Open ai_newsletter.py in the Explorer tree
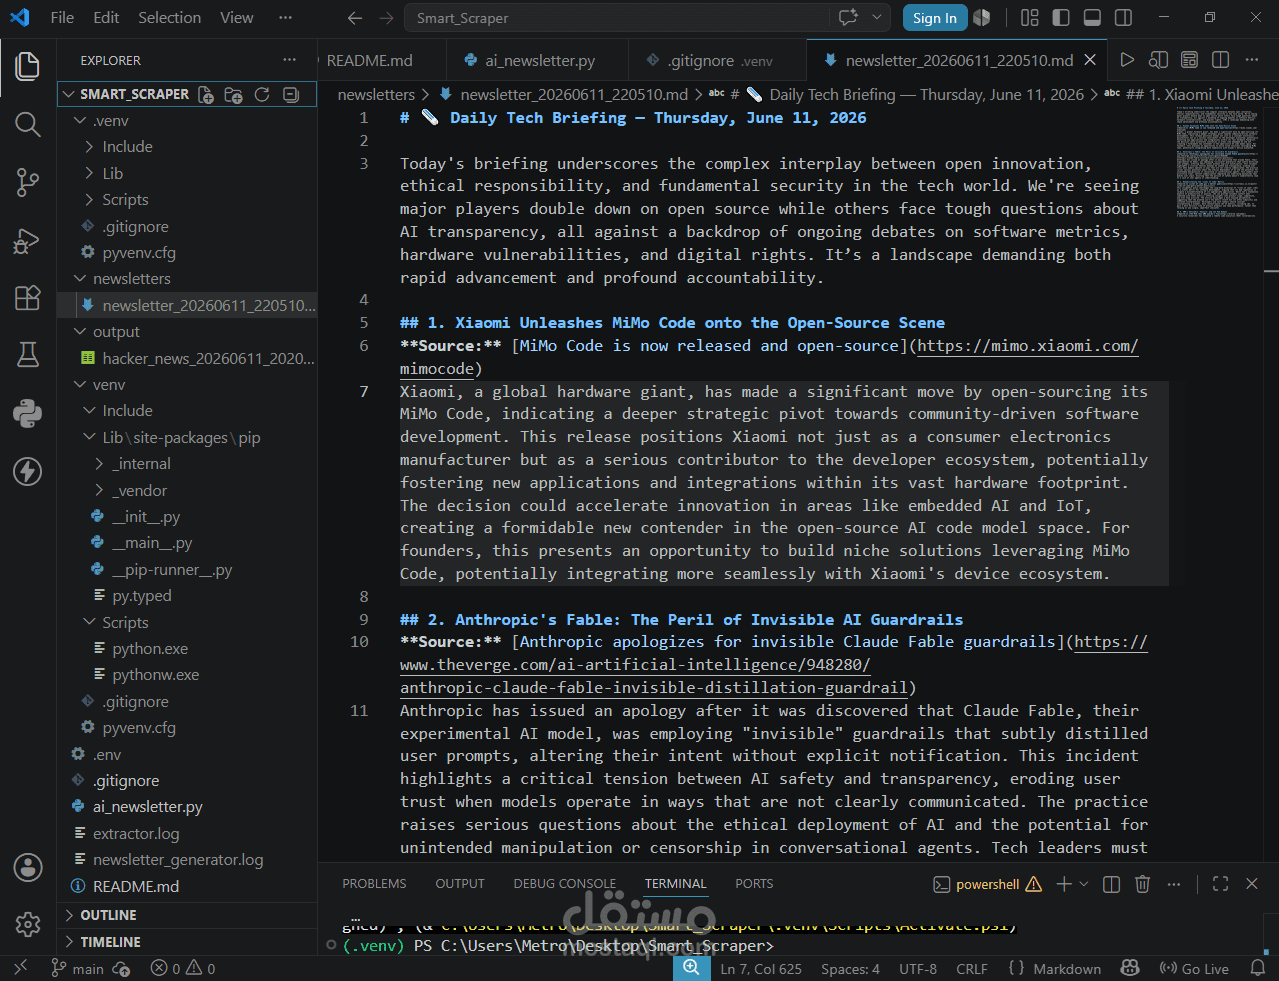The height and width of the screenshot is (981, 1279). (x=187, y=806)
